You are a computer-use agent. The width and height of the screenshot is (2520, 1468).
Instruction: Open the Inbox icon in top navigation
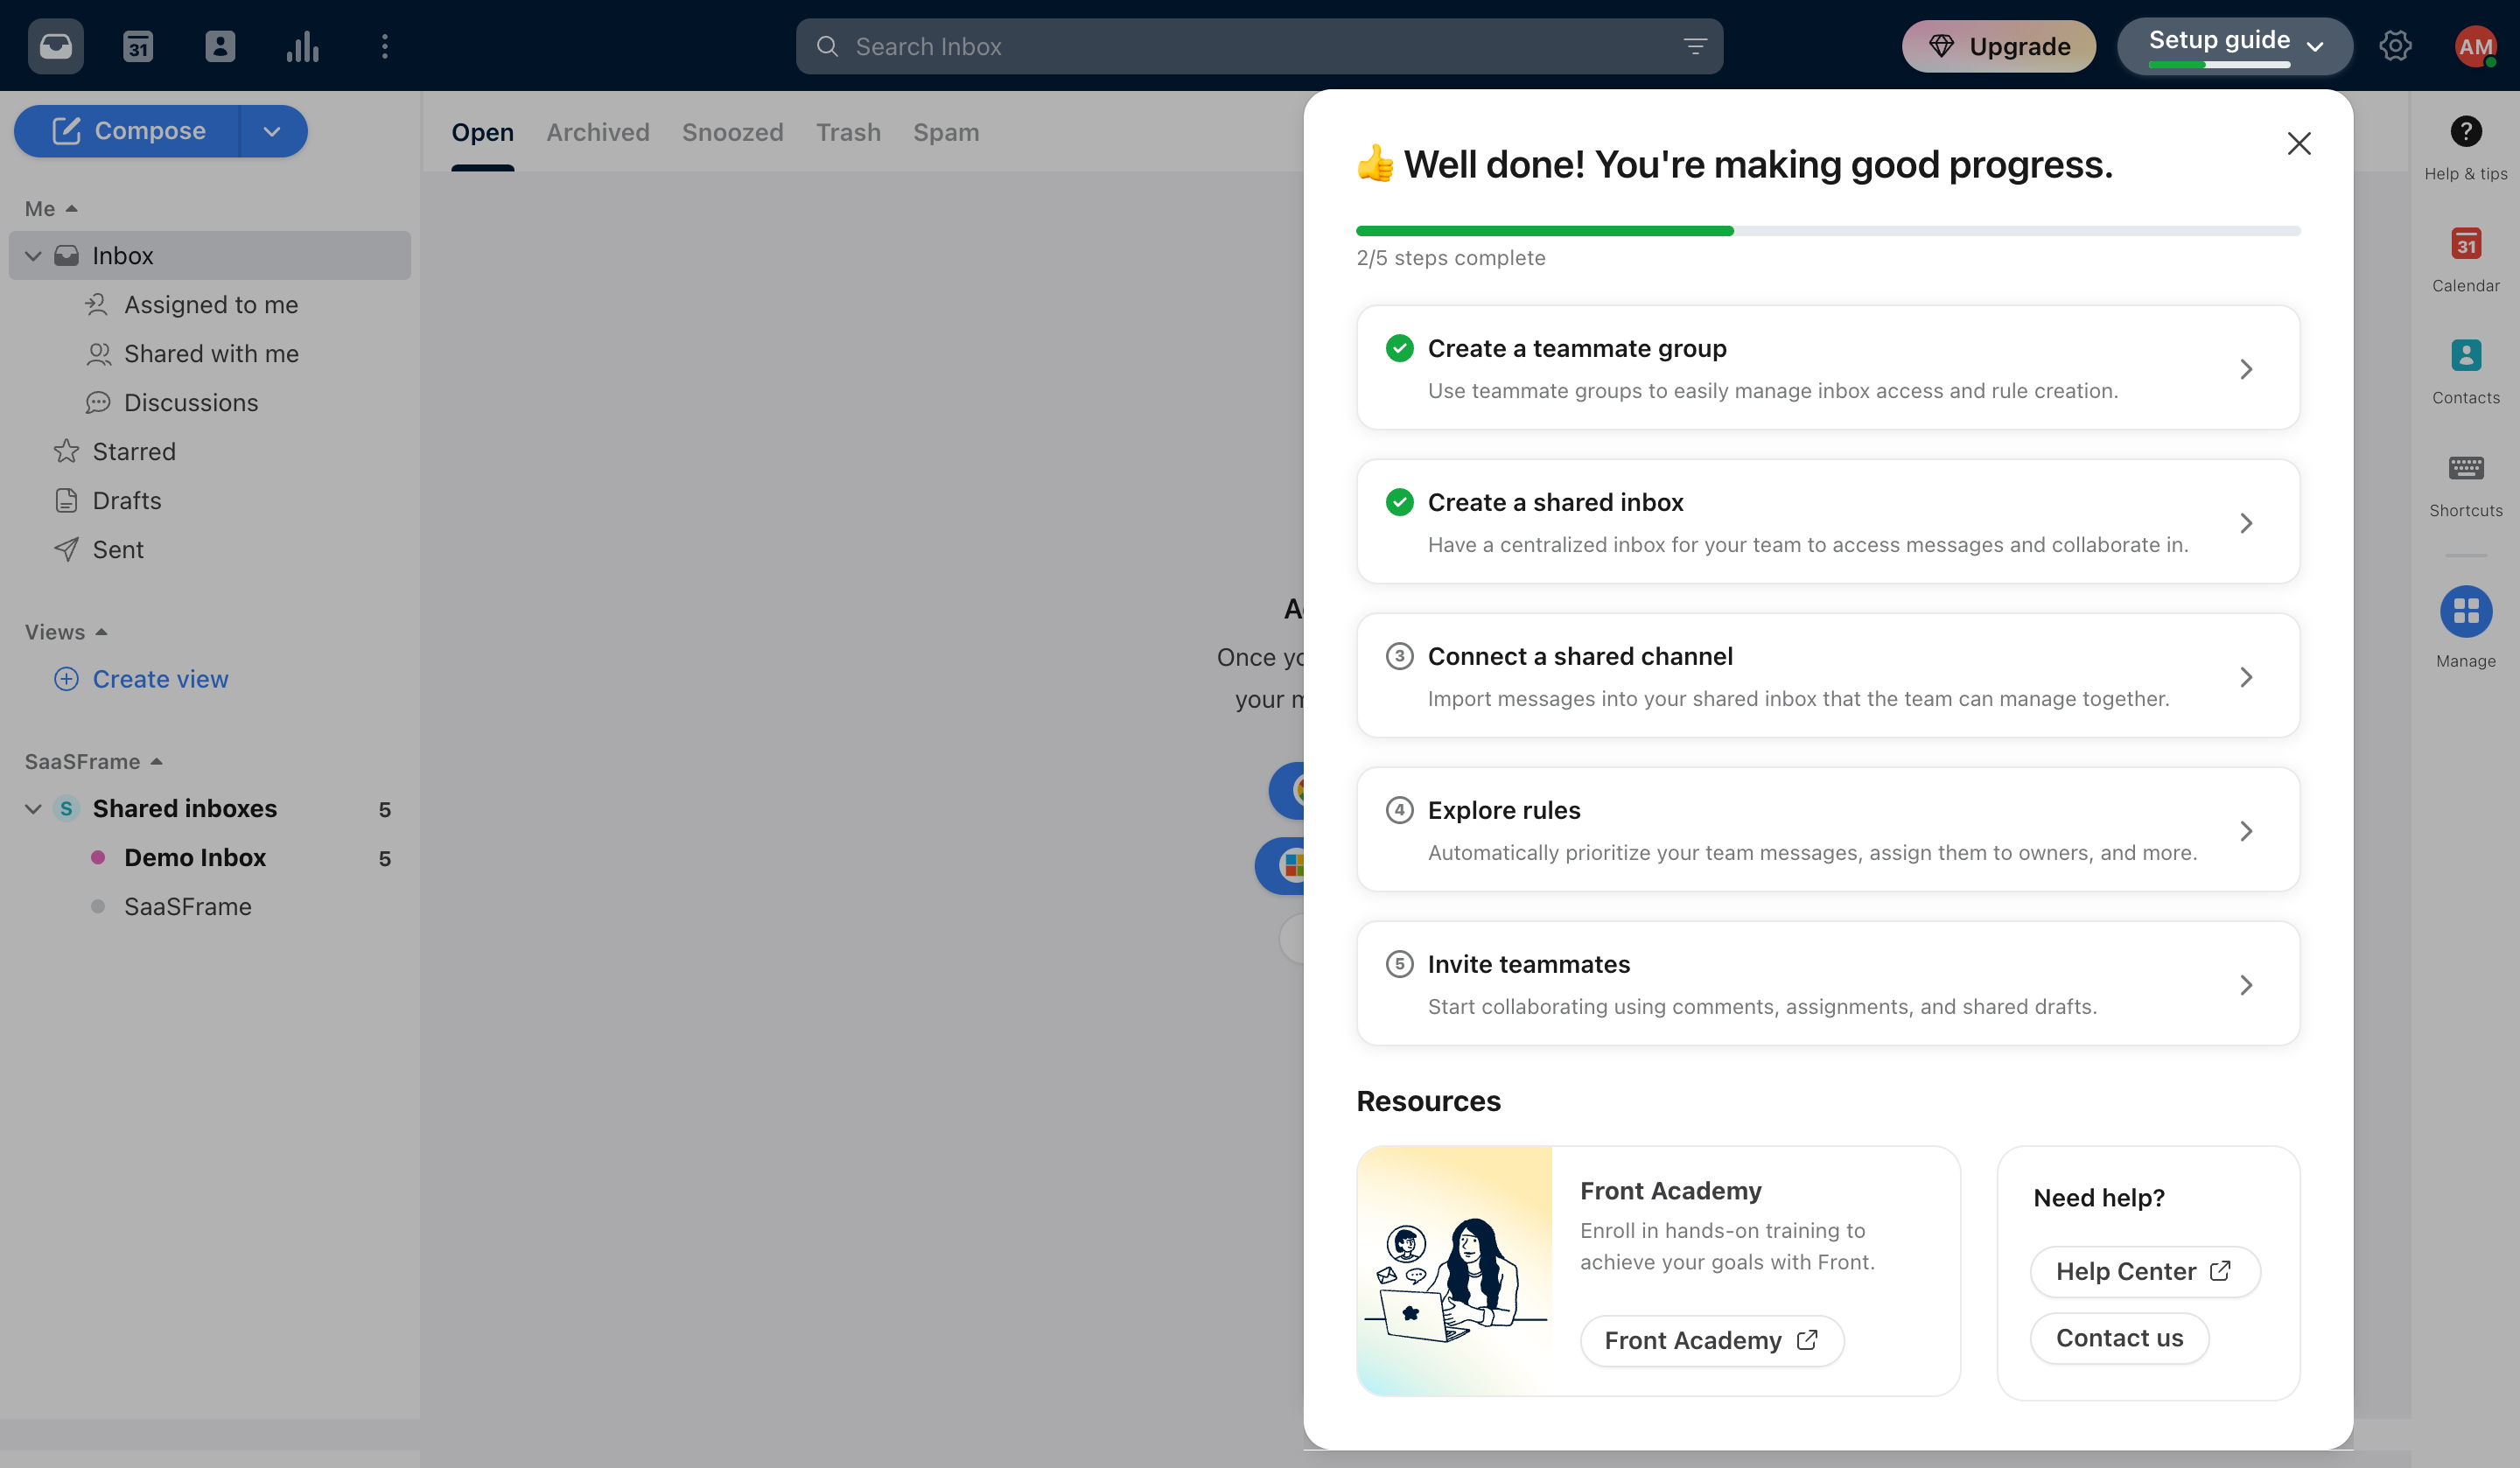[56, 46]
